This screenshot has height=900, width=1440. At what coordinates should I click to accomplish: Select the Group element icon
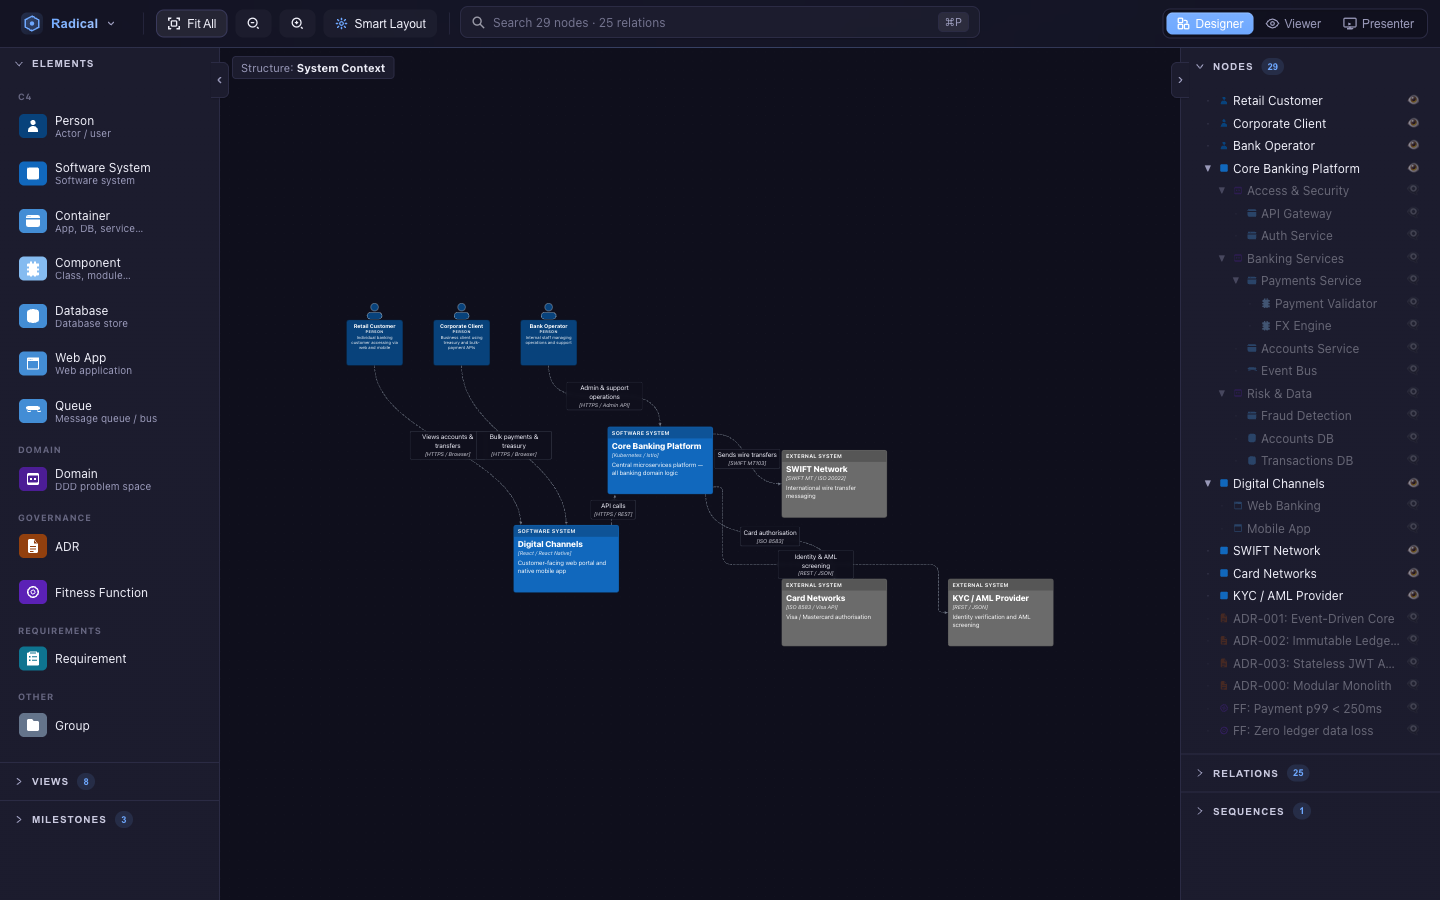pyautogui.click(x=33, y=725)
